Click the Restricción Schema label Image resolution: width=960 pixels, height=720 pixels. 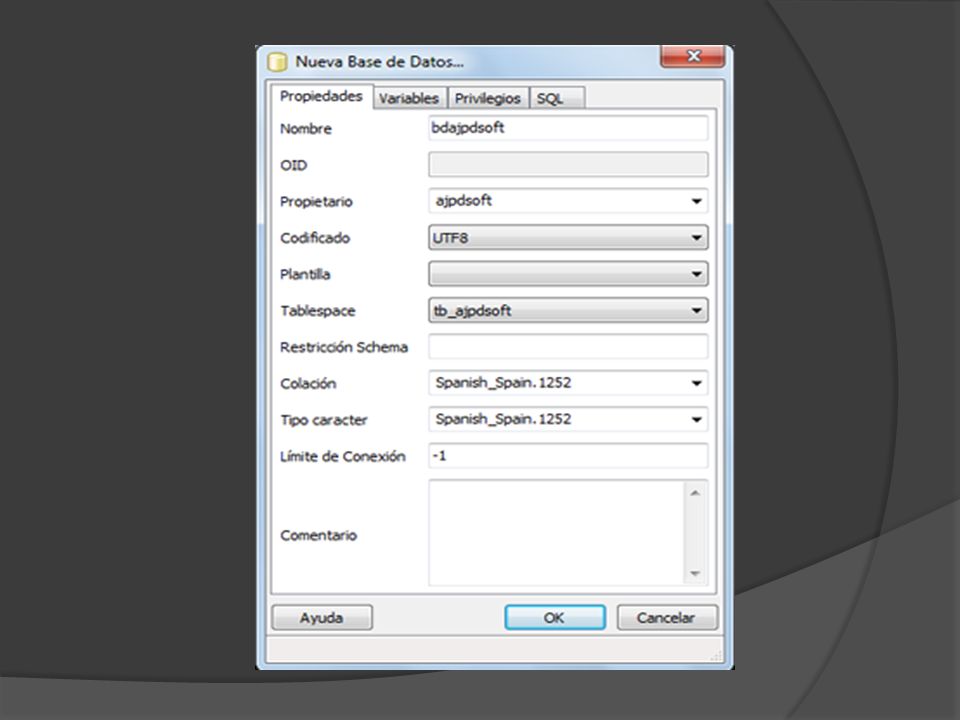[343, 347]
